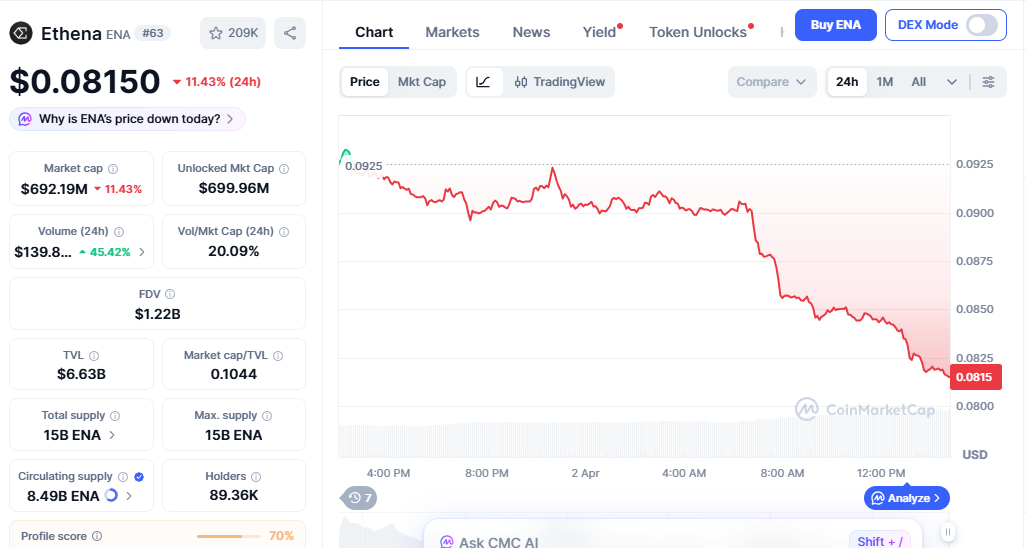1026x548 pixels.
Task: Click the Max. supply info icon
Action: pos(267,416)
